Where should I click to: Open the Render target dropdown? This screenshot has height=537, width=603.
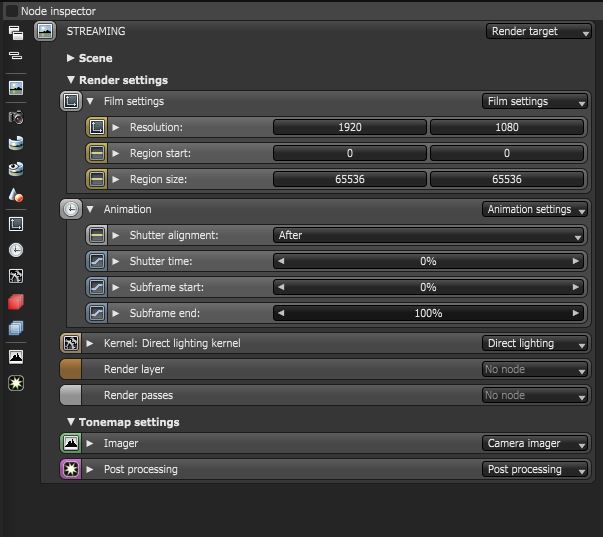[539, 32]
